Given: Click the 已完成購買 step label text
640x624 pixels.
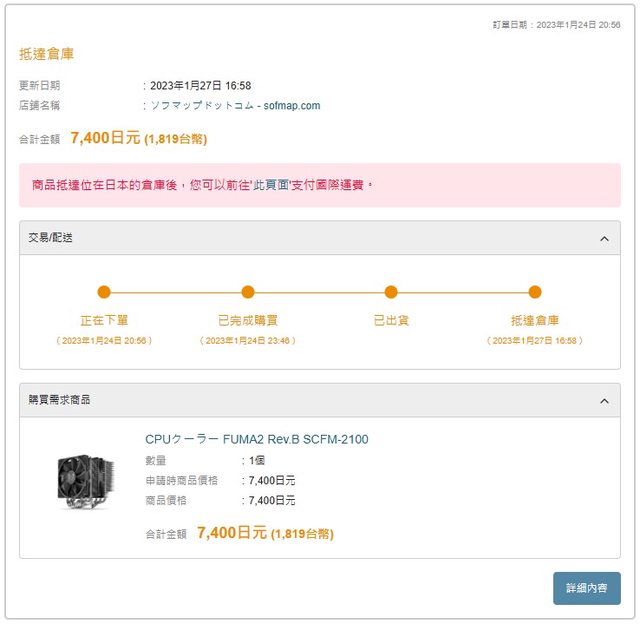Looking at the screenshot, I should pos(248,321).
